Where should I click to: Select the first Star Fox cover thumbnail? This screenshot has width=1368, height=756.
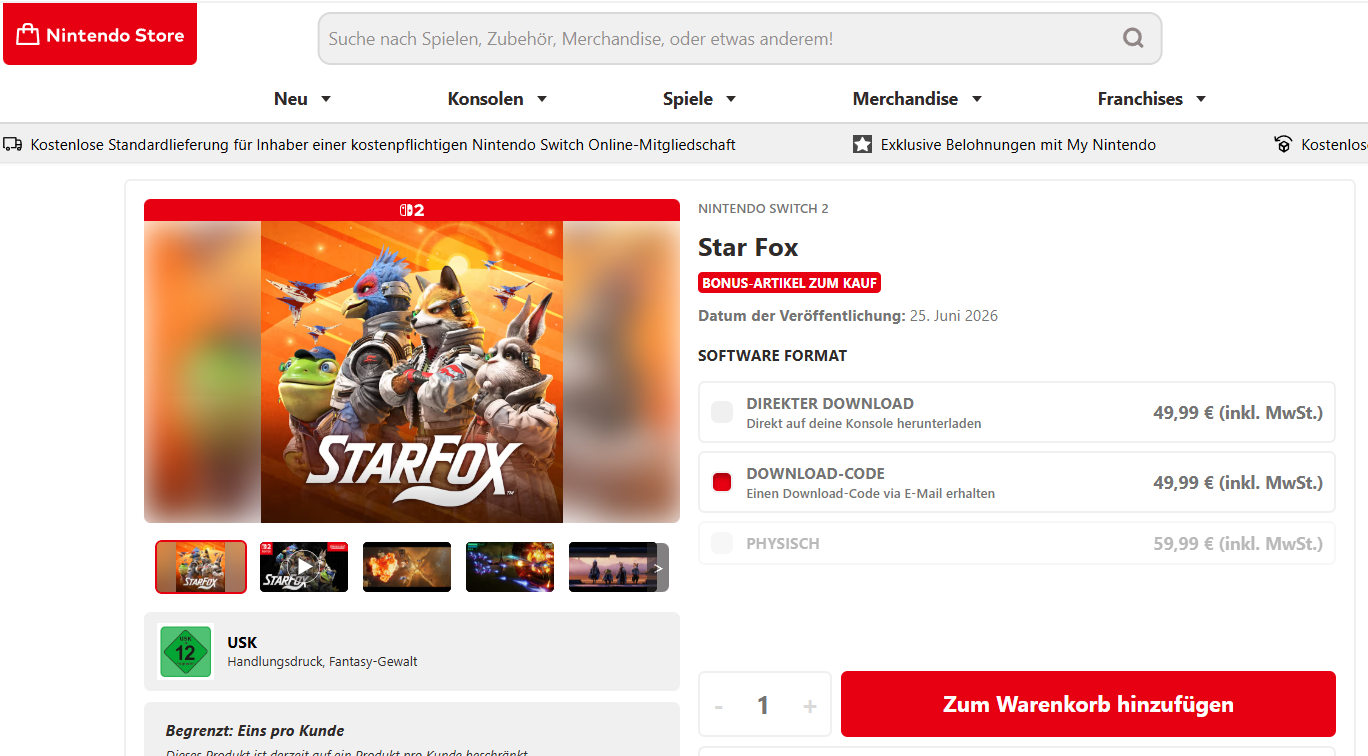point(201,567)
